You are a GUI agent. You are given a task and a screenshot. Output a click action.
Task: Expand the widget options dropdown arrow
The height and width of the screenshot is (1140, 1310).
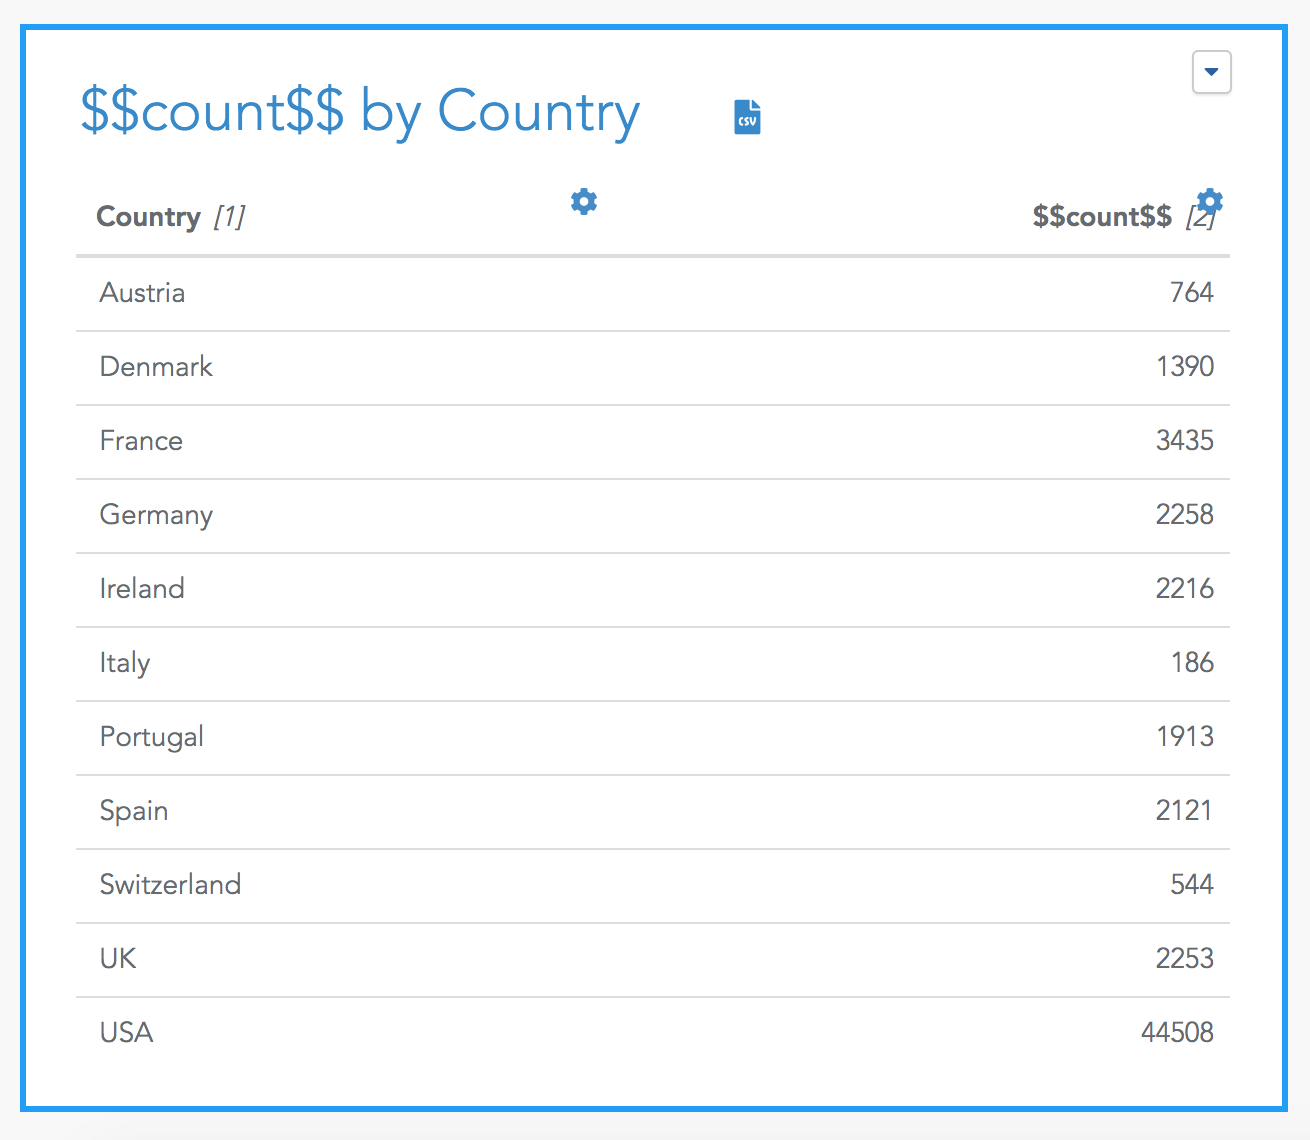[x=1212, y=72]
